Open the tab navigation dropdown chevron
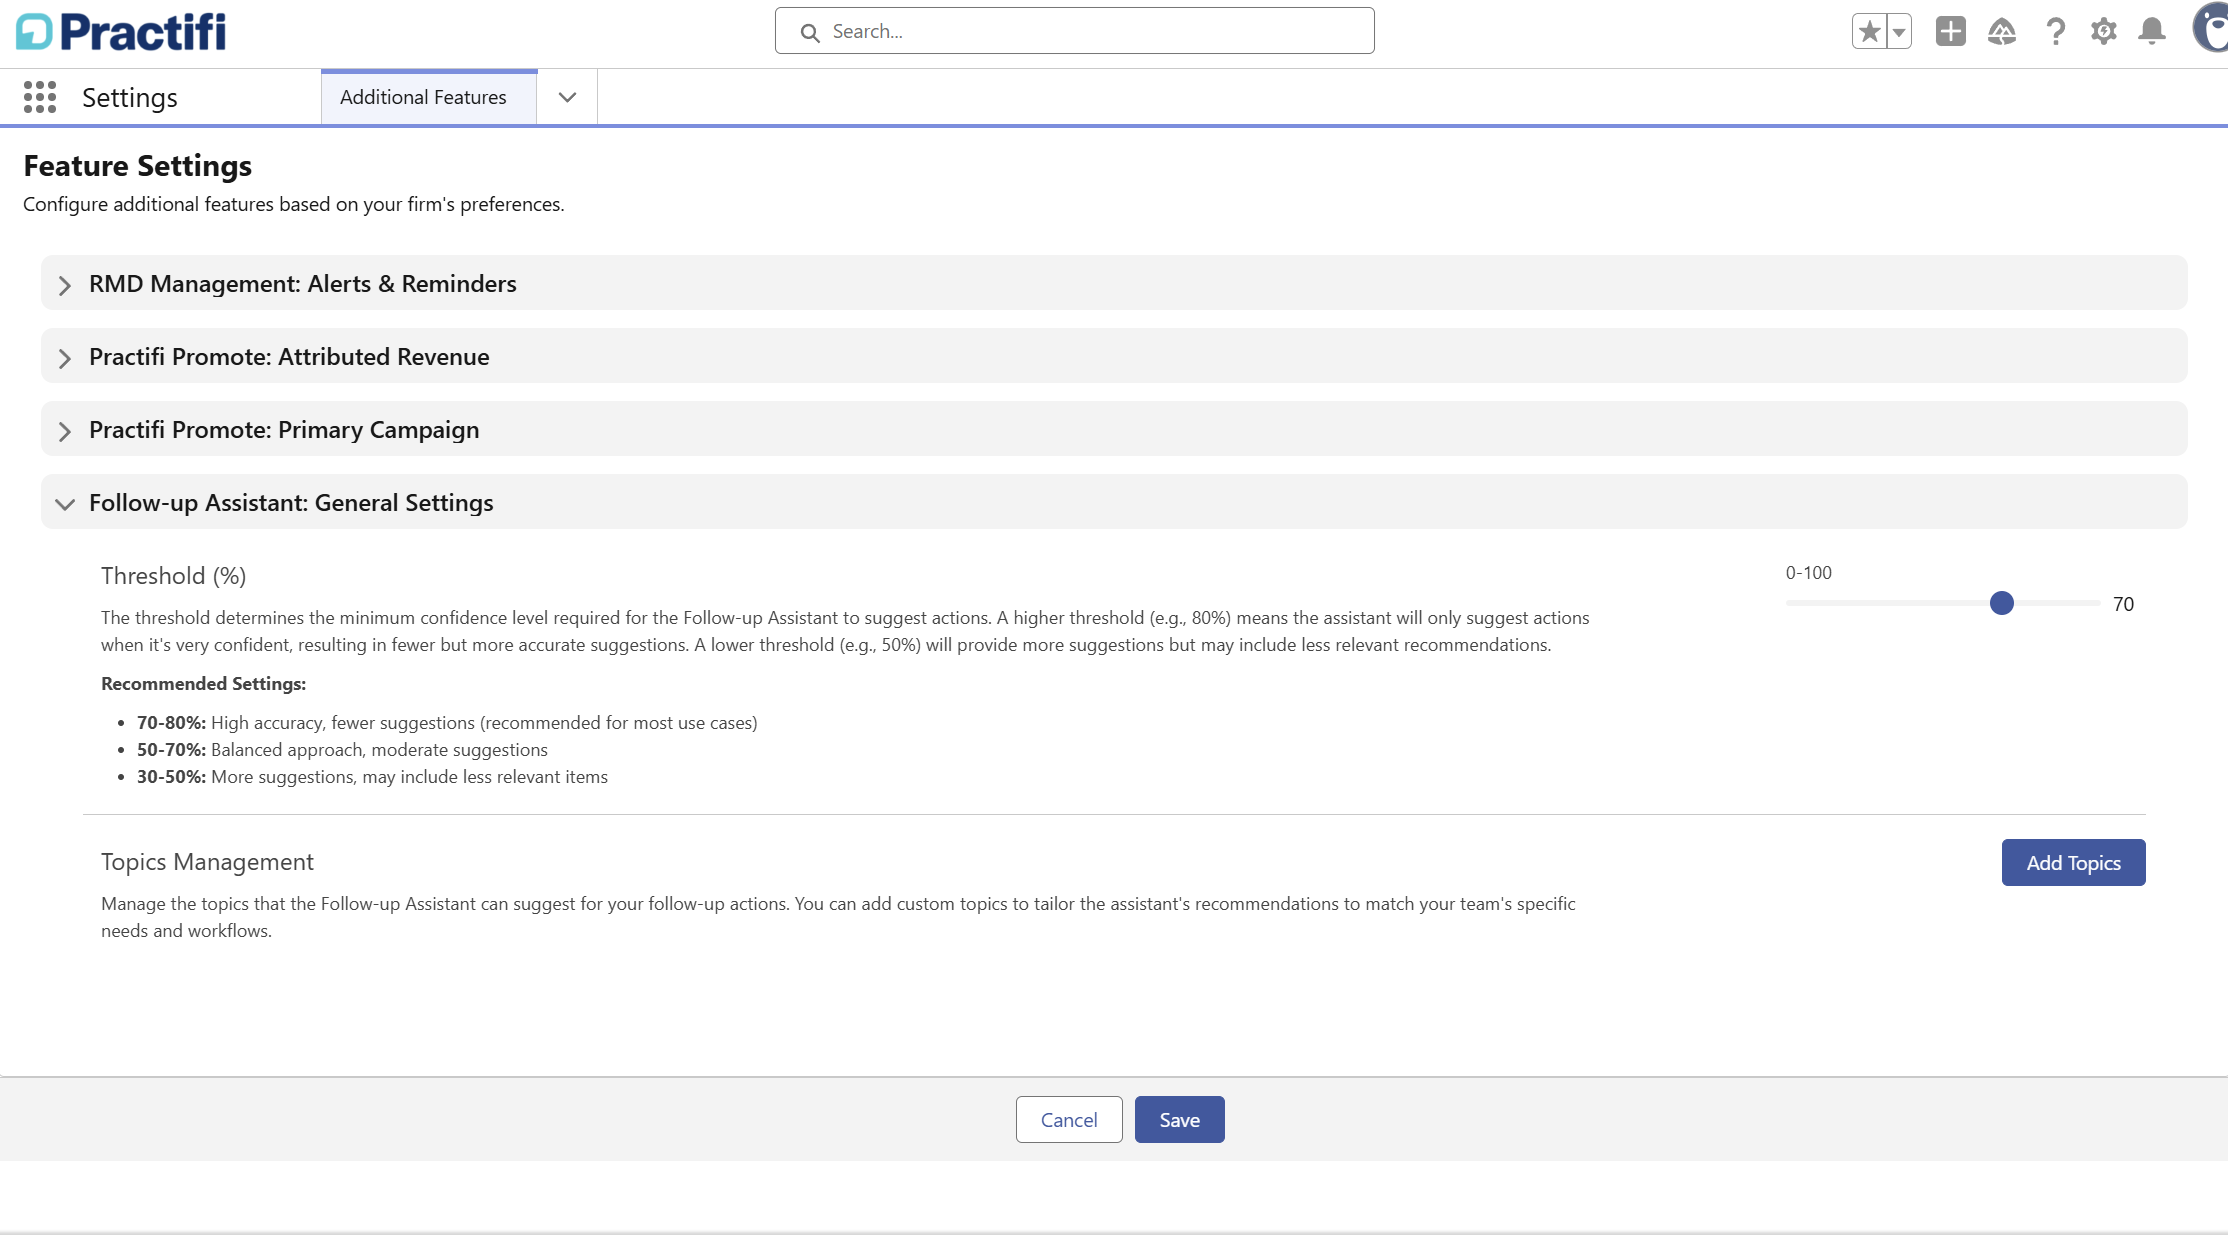 click(567, 97)
